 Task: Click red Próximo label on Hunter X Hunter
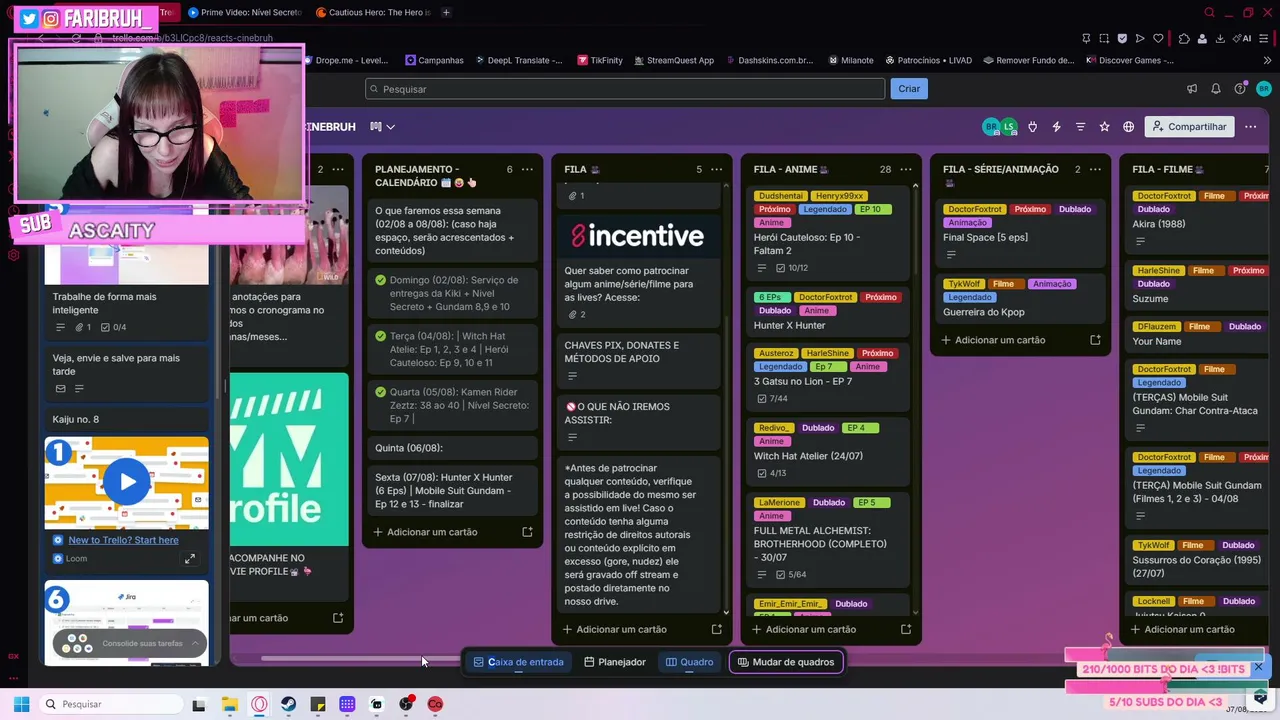pos(881,297)
